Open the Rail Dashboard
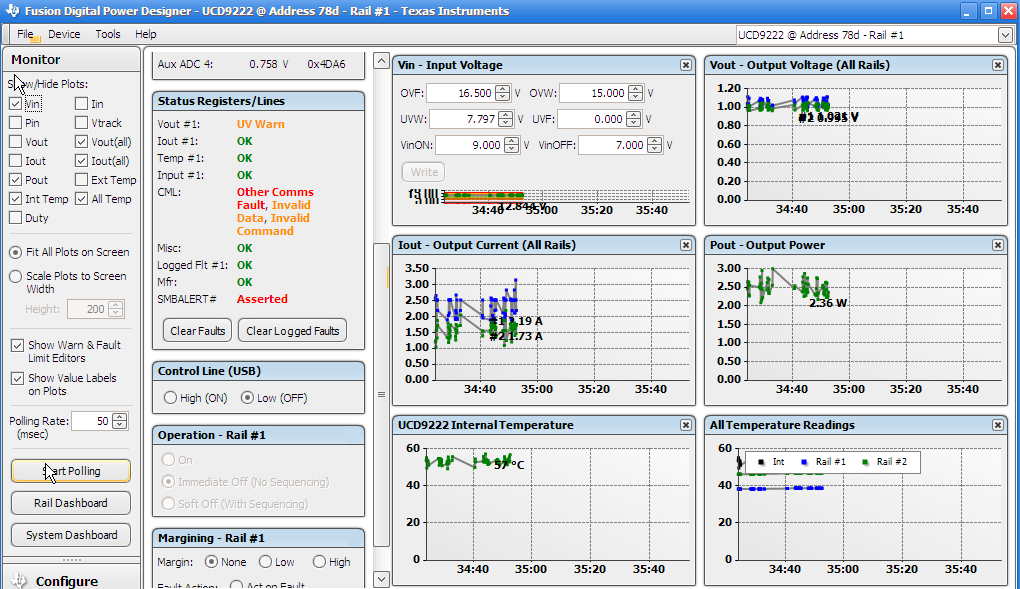The width and height of the screenshot is (1020, 589). point(71,502)
